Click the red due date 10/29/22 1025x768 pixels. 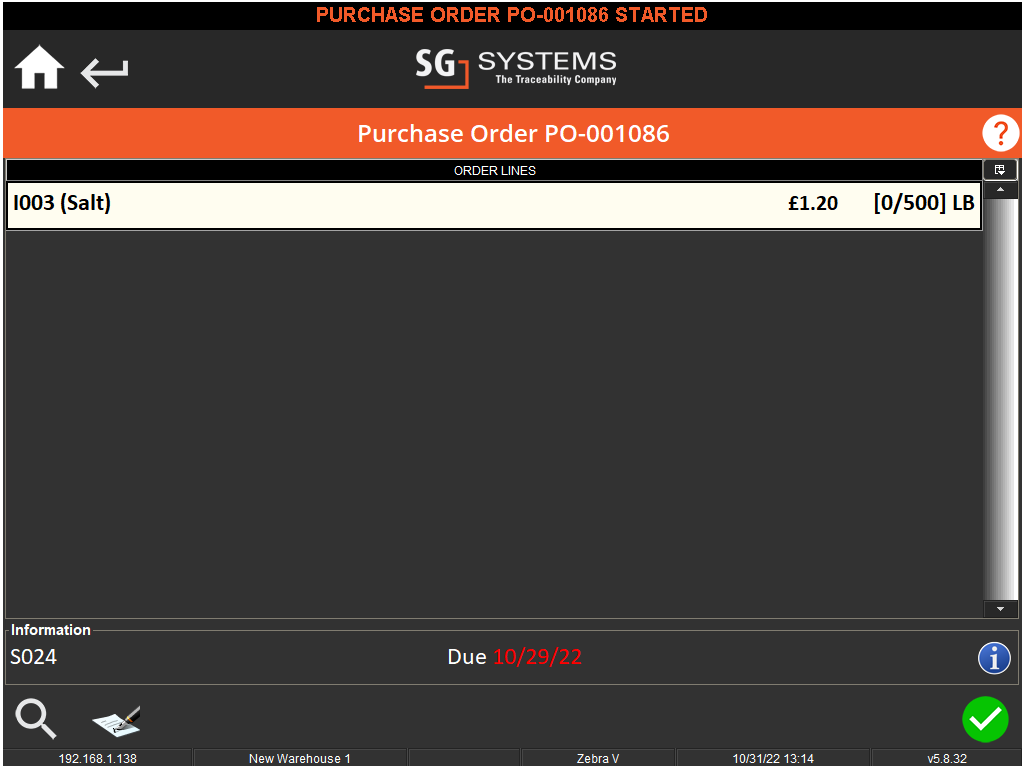537,657
